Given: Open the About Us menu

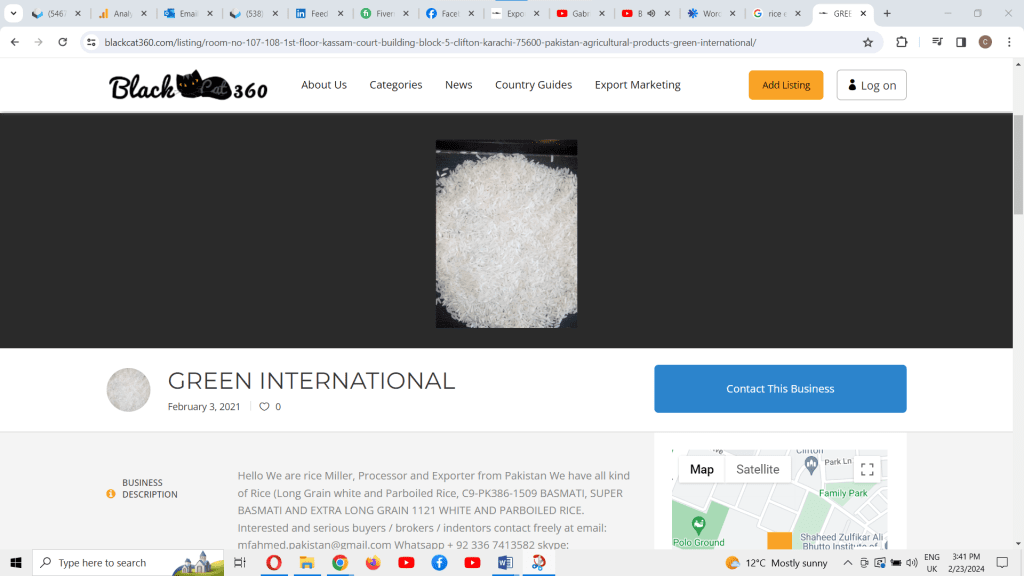Looking at the screenshot, I should tap(324, 85).
